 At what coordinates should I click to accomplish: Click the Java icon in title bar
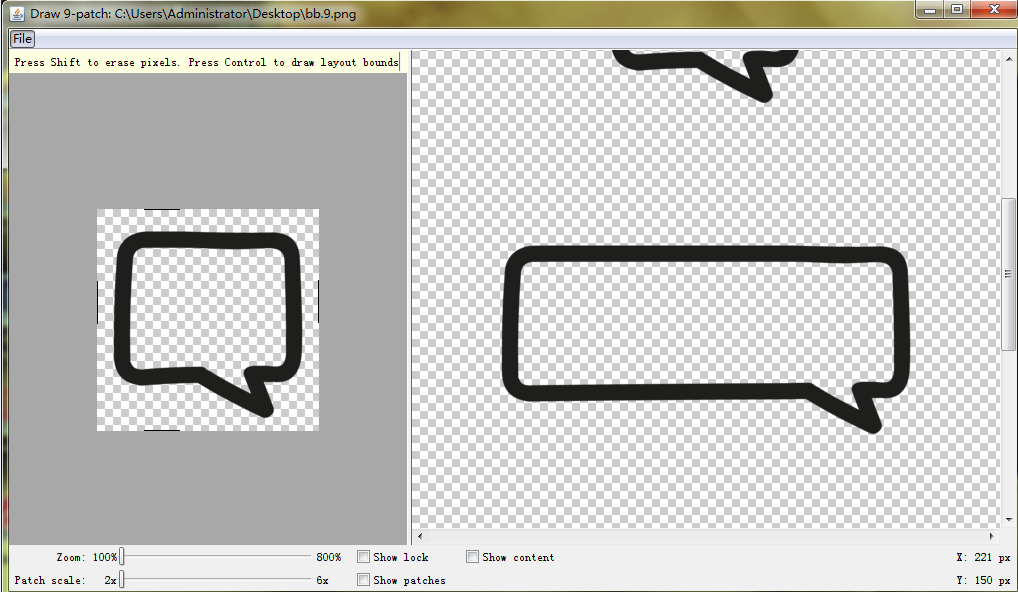pos(17,13)
